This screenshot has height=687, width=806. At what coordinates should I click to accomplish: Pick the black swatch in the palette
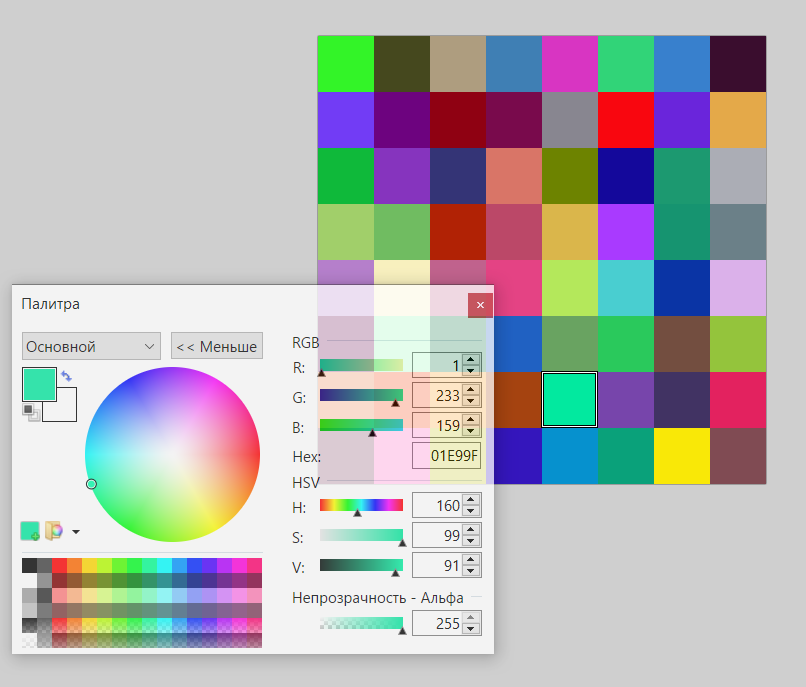click(x=29, y=565)
